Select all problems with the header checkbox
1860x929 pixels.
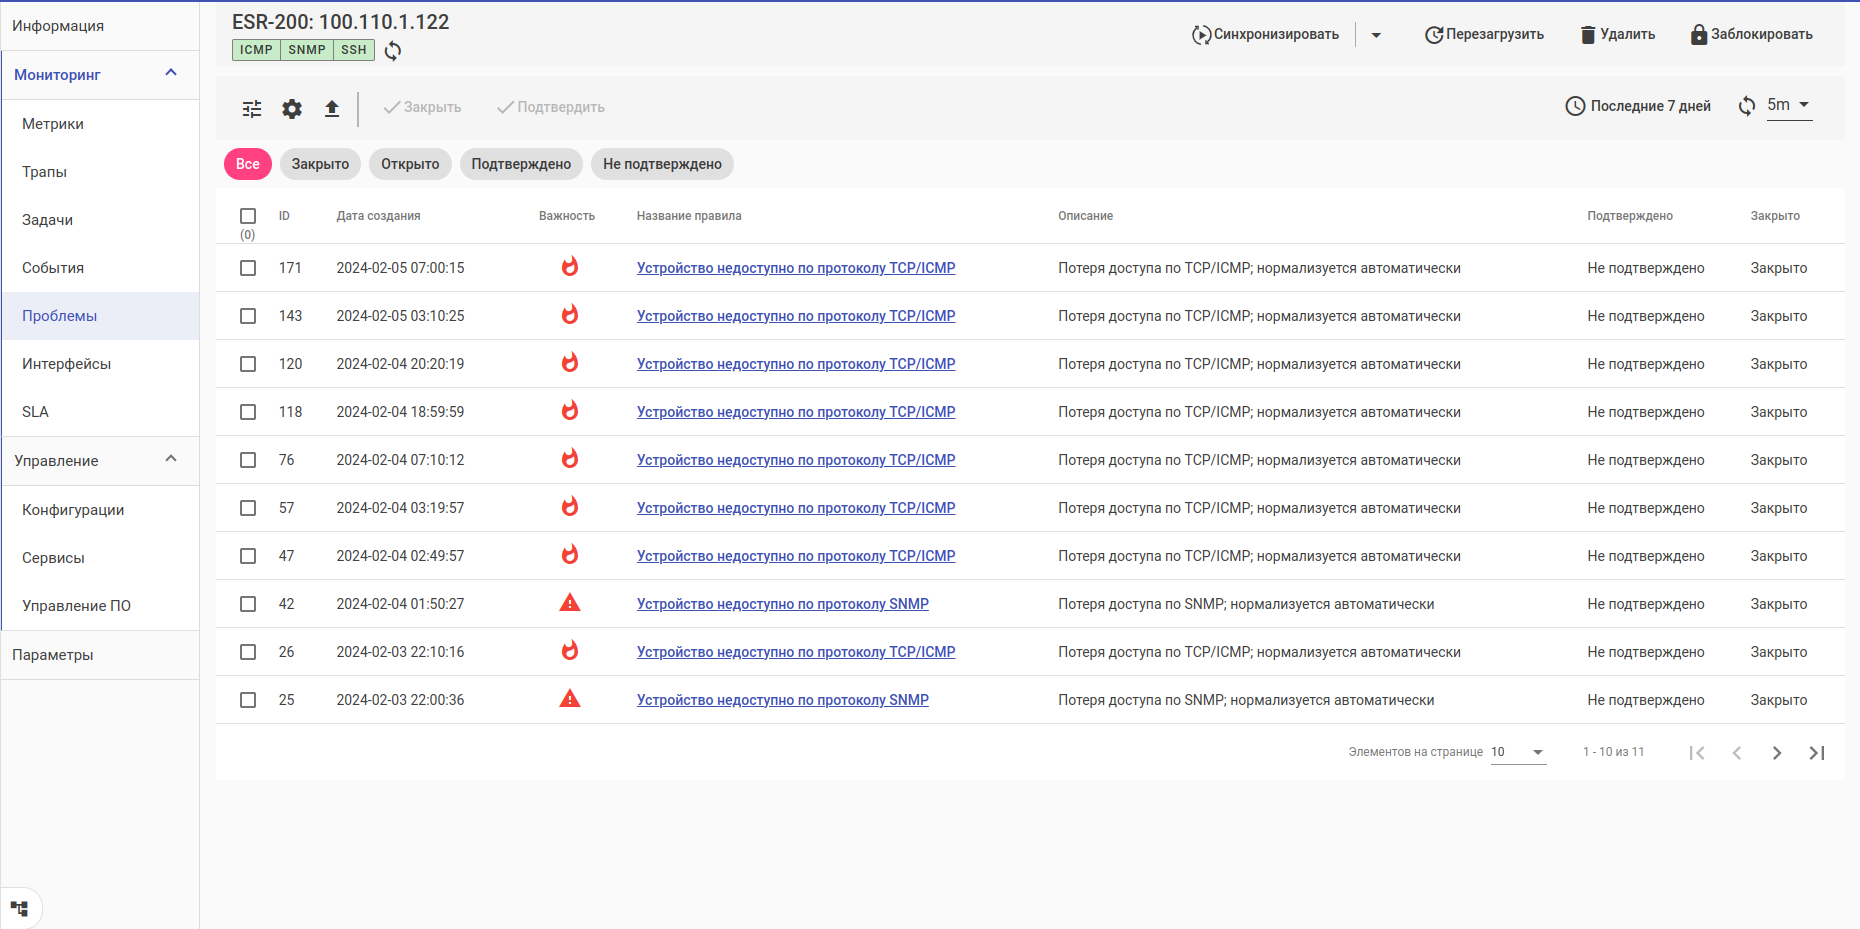[x=248, y=216]
